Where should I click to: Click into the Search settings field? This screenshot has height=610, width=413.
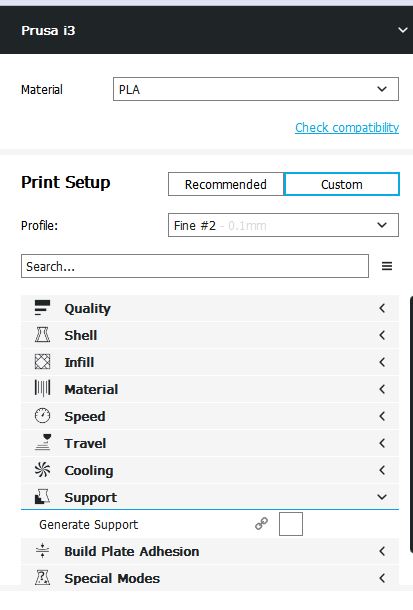coord(195,266)
